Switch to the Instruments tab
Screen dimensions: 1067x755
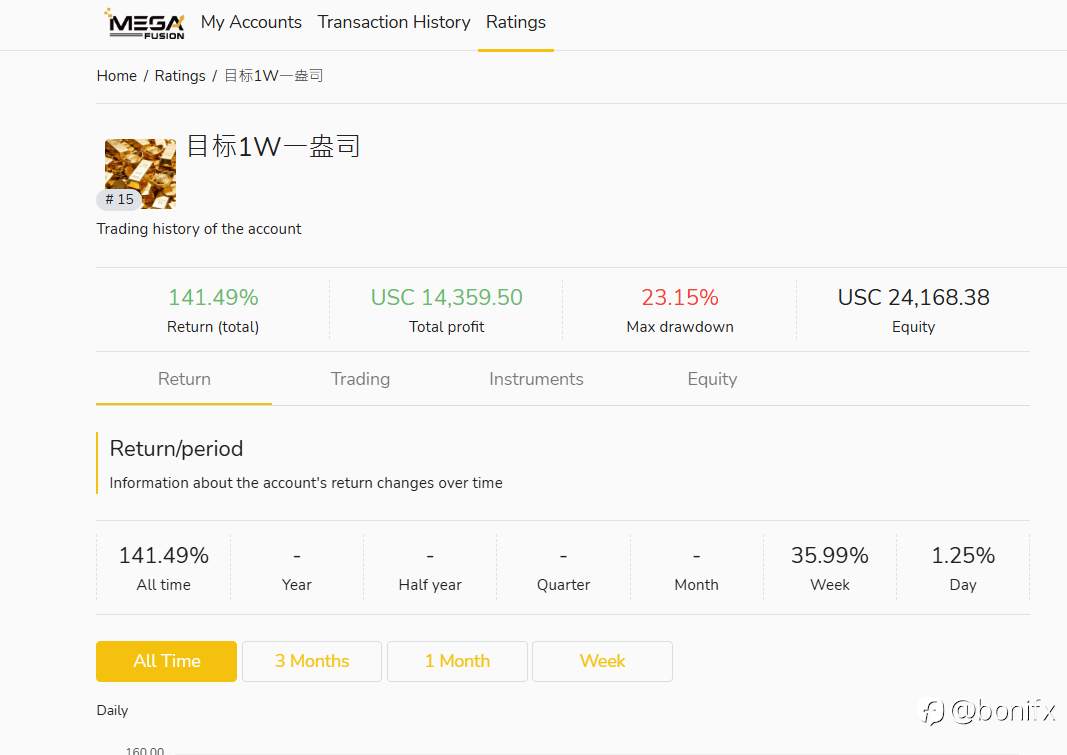coord(536,379)
